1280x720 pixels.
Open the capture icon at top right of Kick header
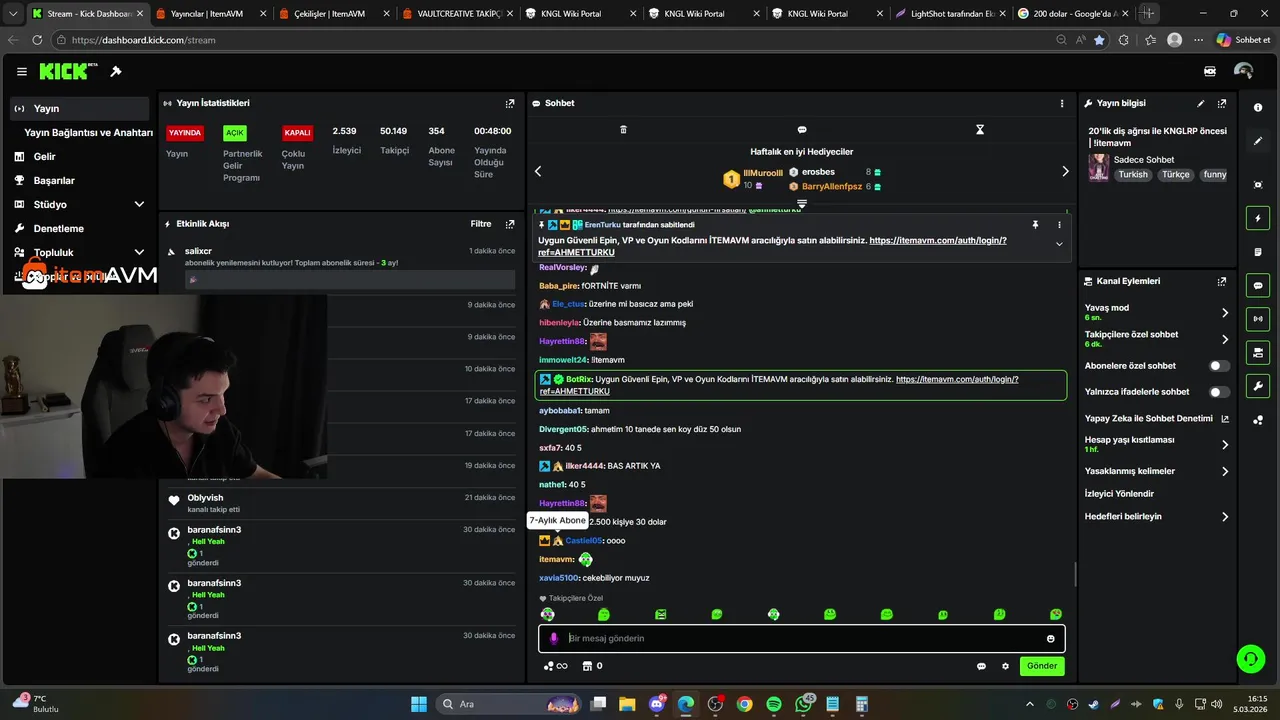[1210, 72]
